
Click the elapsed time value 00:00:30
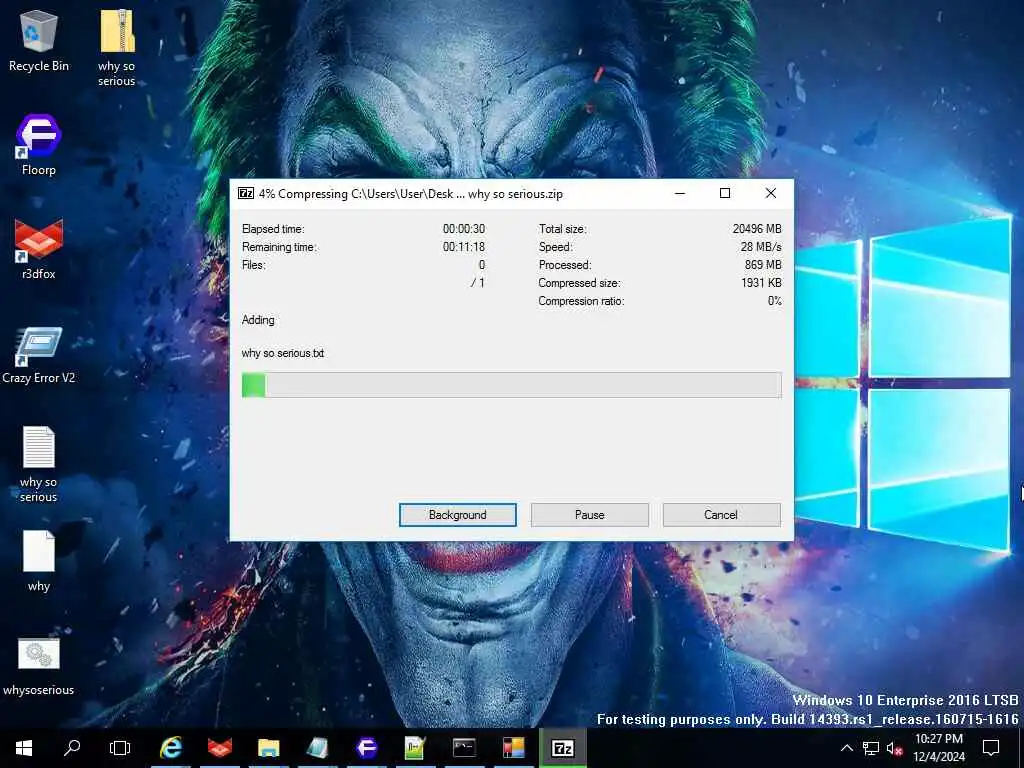click(464, 229)
